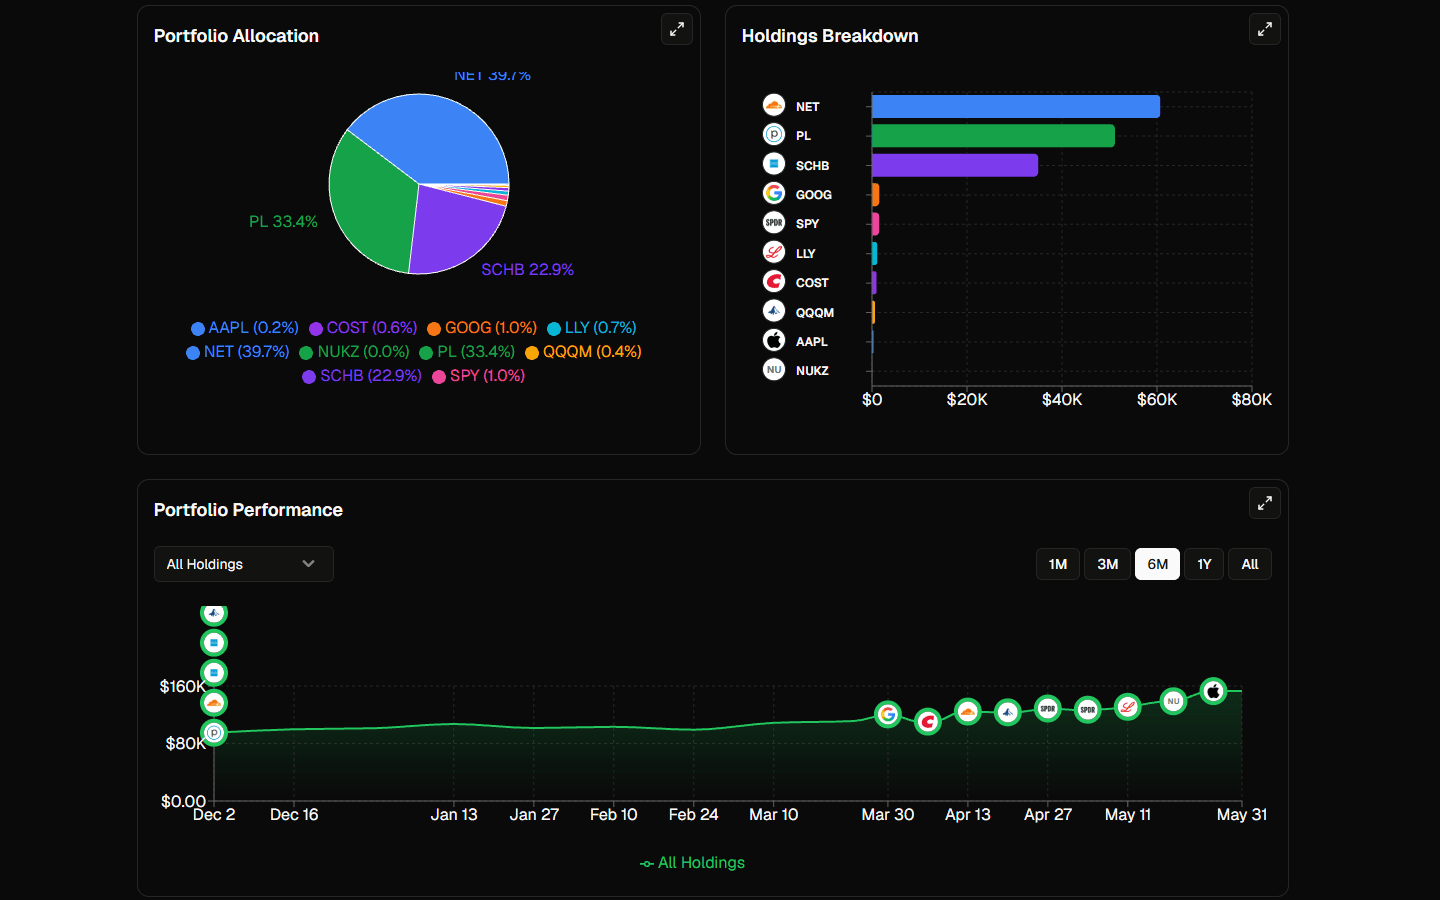1440x900 pixels.
Task: Click the SCHB logo in Holdings Breakdown
Action: tap(774, 164)
